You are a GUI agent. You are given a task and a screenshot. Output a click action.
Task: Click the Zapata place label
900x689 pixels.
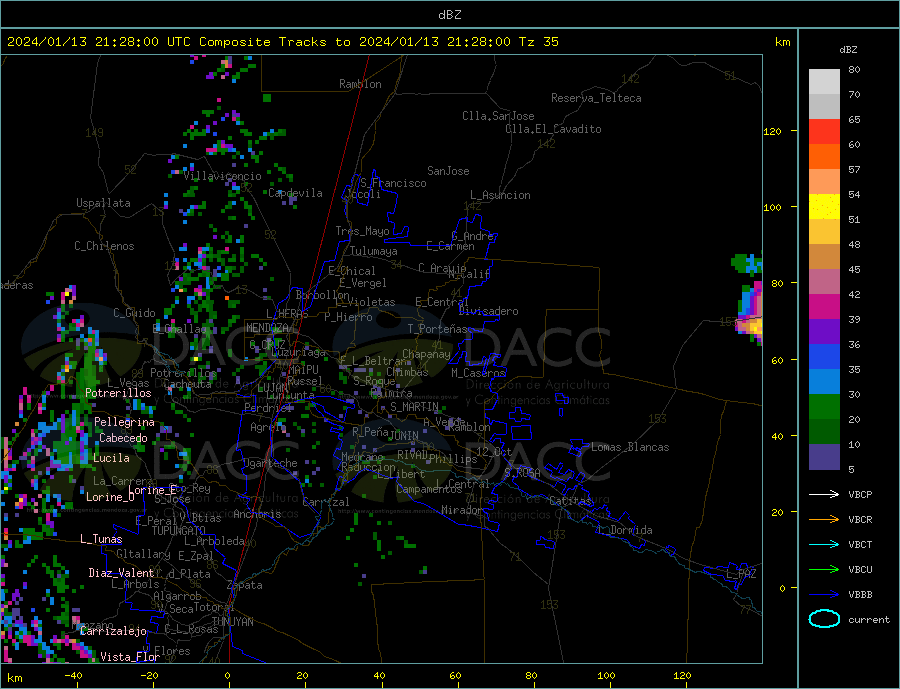tap(245, 585)
